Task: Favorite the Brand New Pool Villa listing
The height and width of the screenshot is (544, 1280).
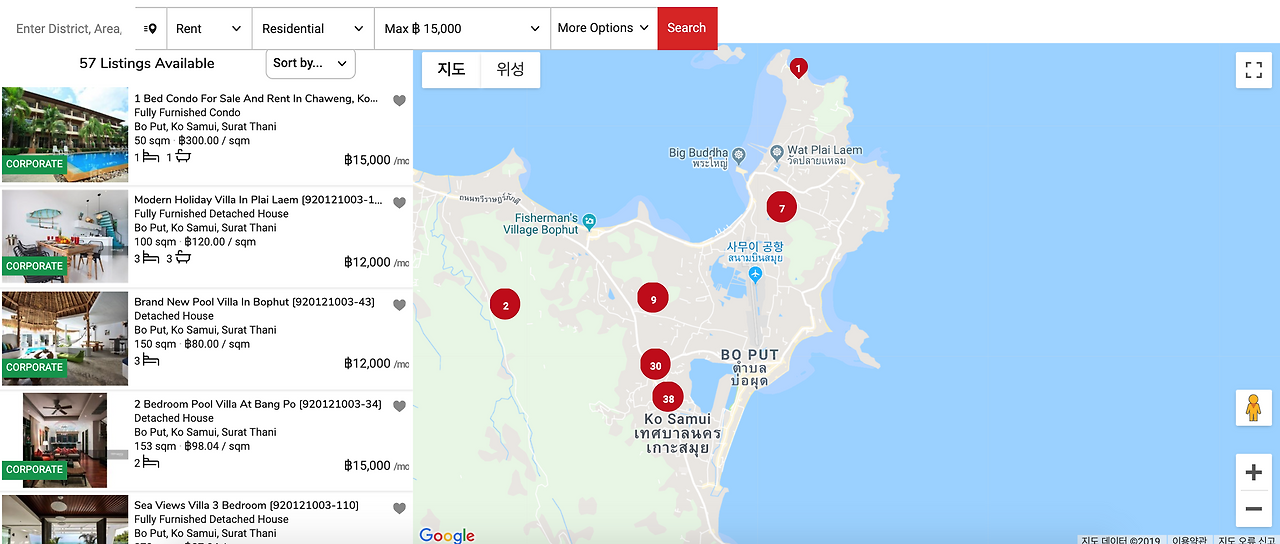Action: 399,304
